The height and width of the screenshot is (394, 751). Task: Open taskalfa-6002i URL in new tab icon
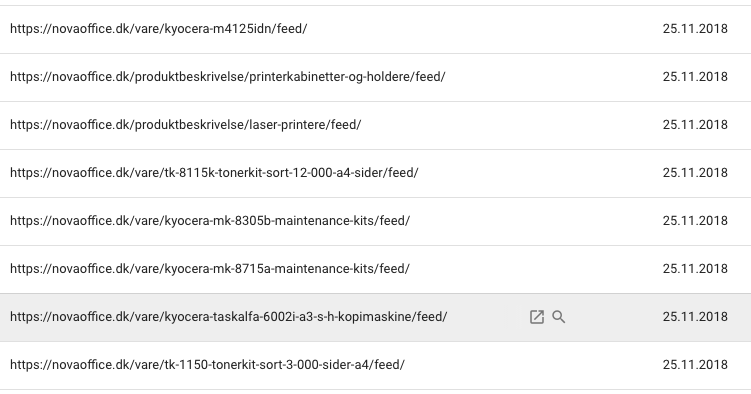536,317
